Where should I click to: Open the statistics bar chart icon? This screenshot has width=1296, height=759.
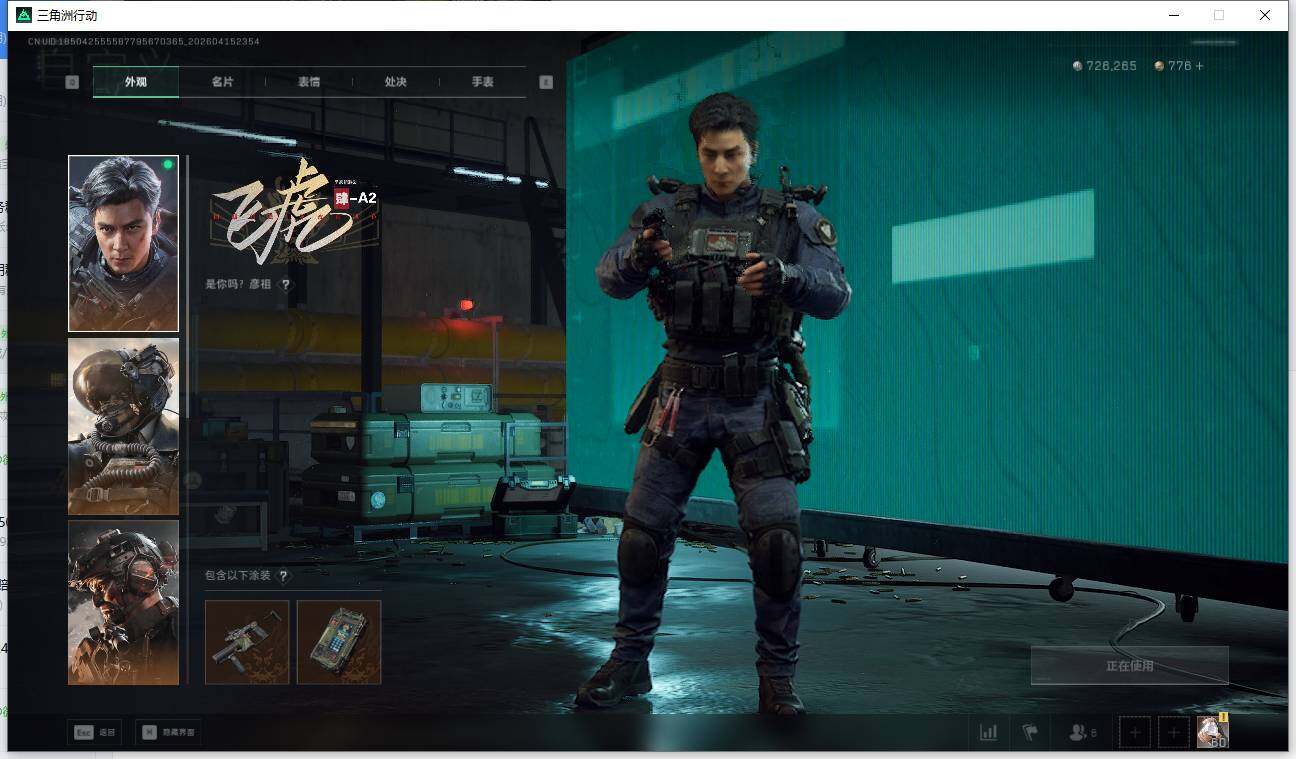988,733
